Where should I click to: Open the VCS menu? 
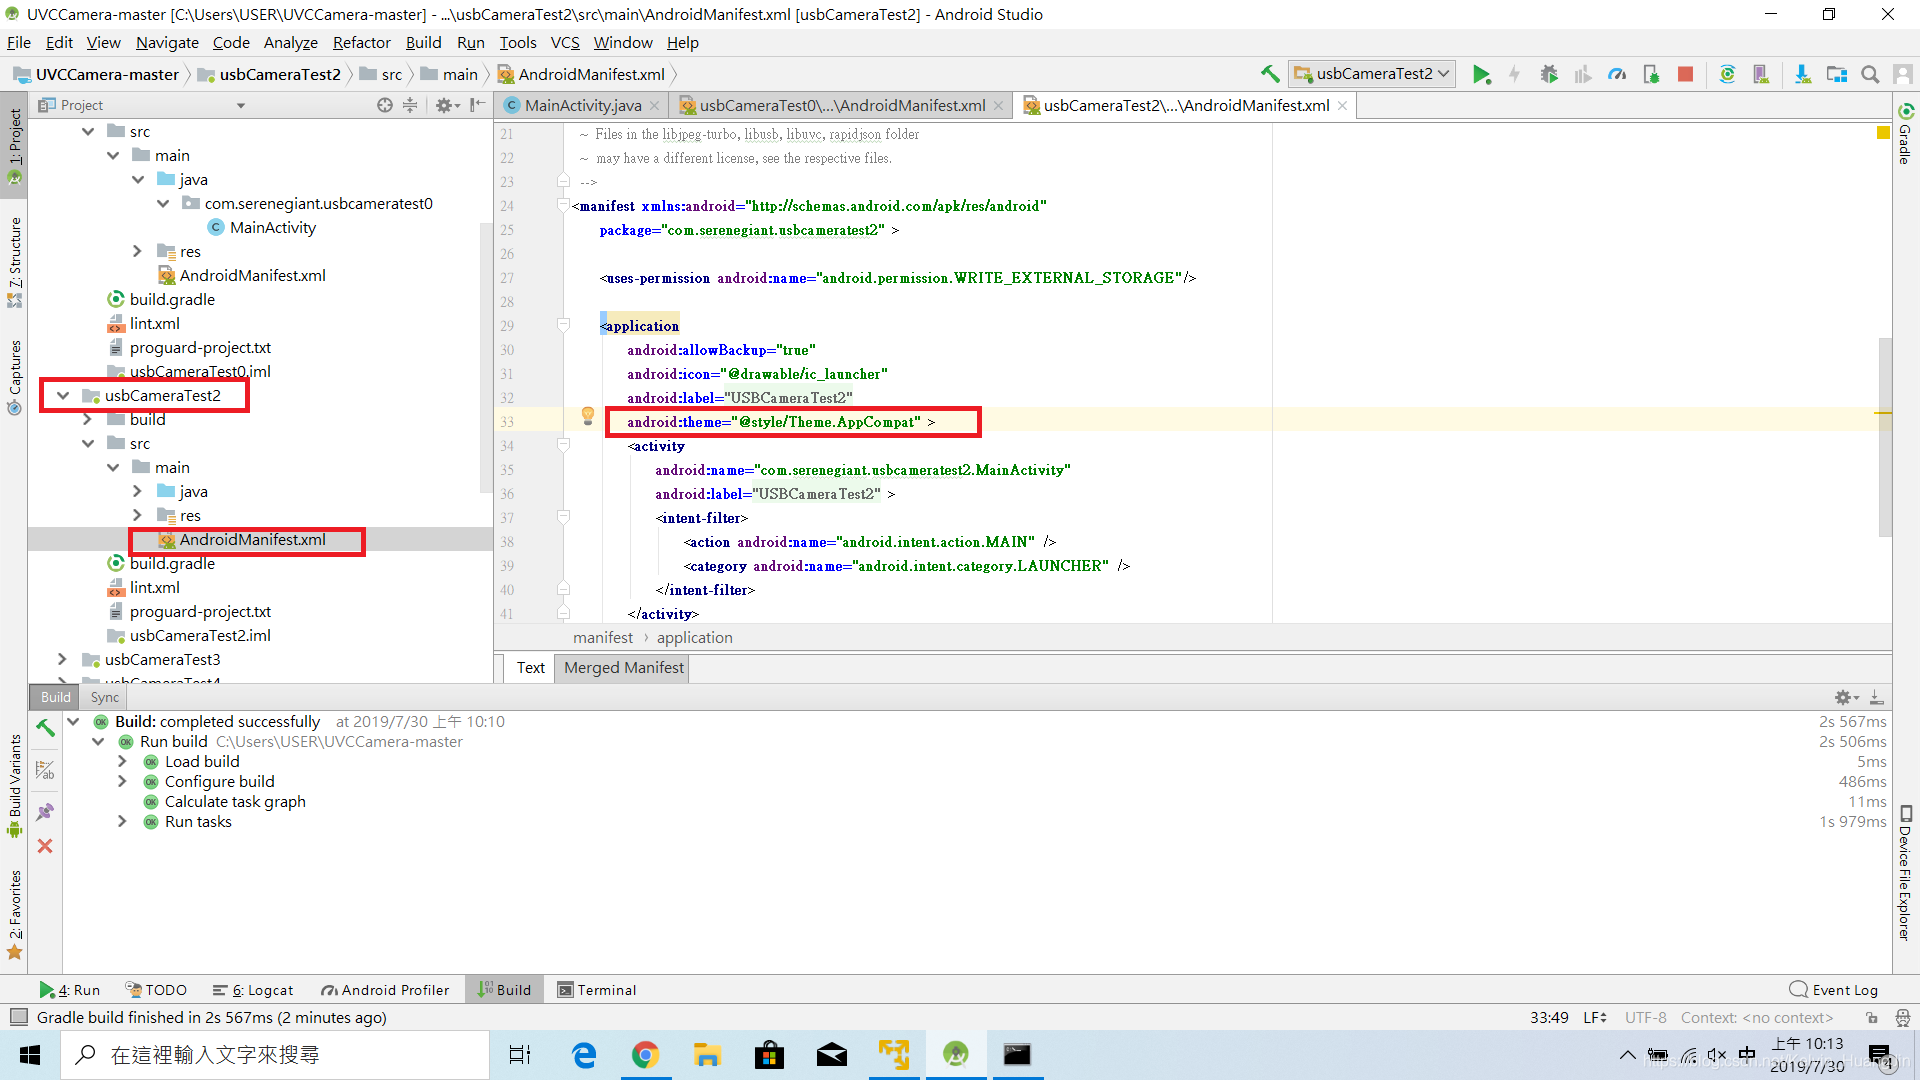(x=564, y=42)
